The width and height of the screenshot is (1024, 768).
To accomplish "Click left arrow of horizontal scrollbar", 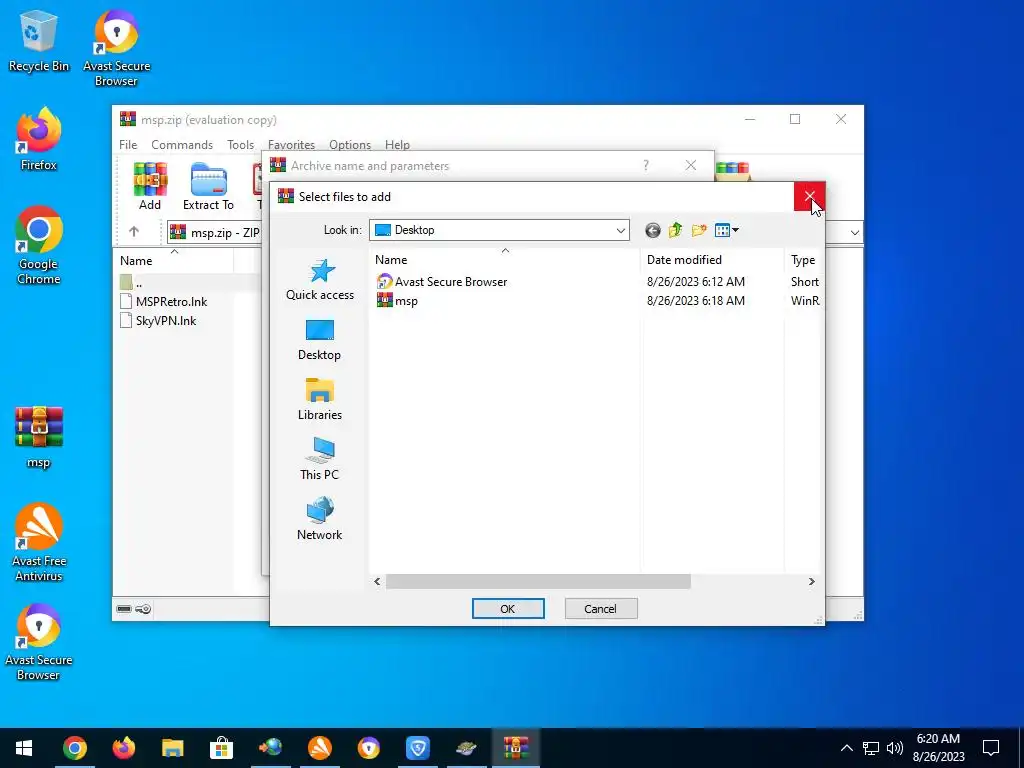I will coord(377,581).
